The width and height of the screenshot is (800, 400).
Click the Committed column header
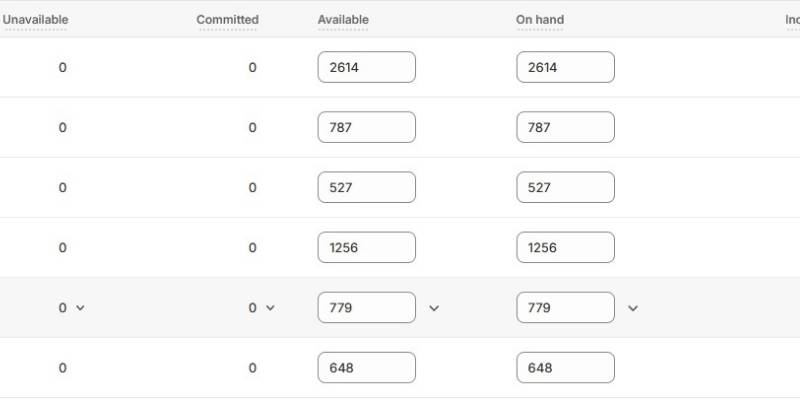point(227,20)
